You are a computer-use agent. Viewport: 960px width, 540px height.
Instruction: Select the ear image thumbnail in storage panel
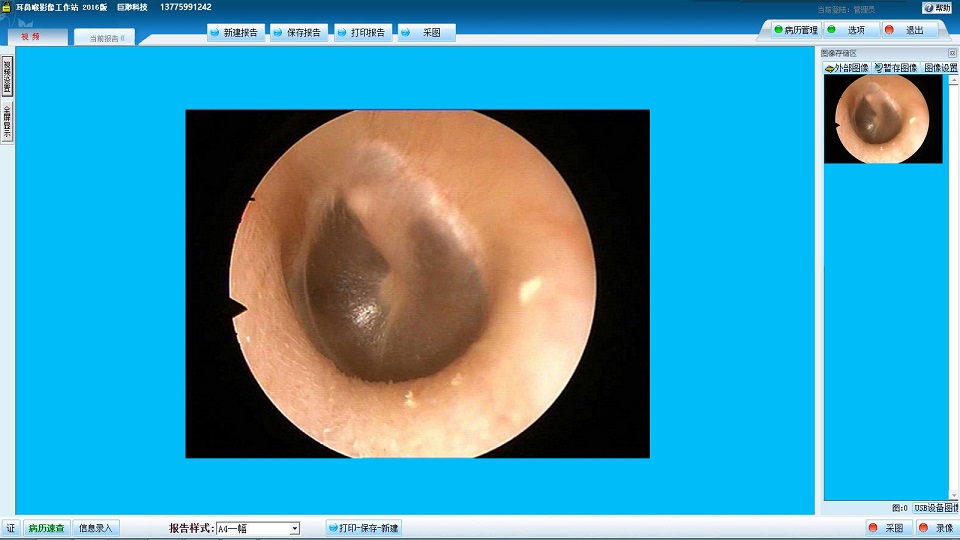click(883, 119)
